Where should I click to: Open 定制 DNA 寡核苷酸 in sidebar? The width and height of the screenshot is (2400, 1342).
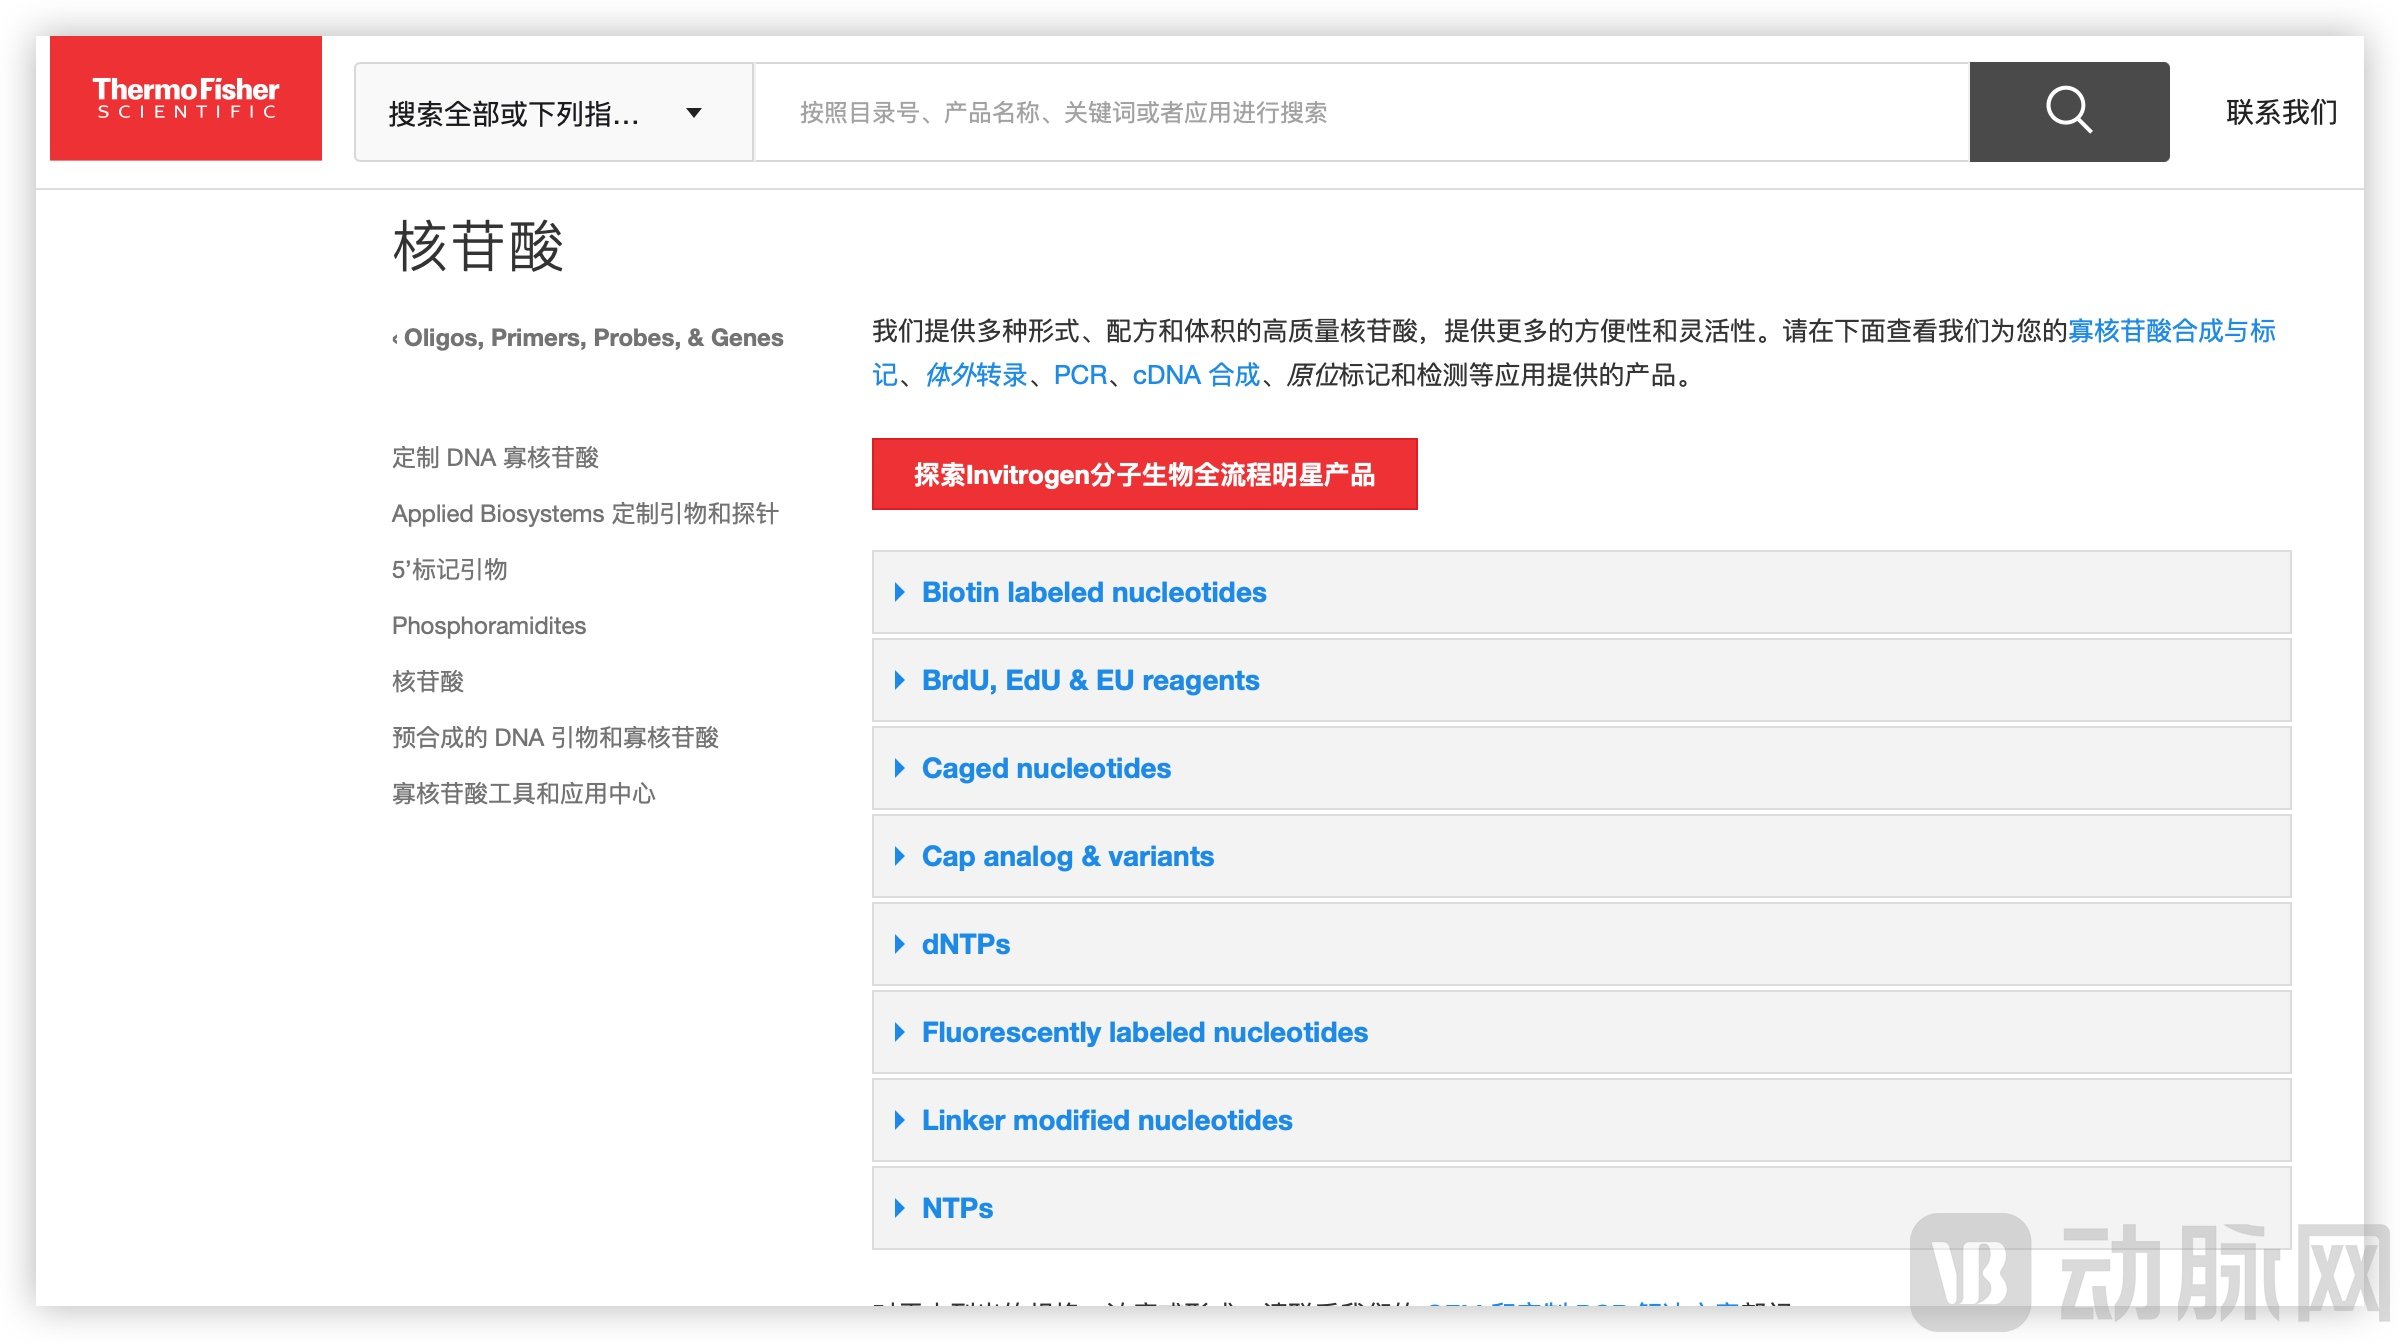[495, 458]
